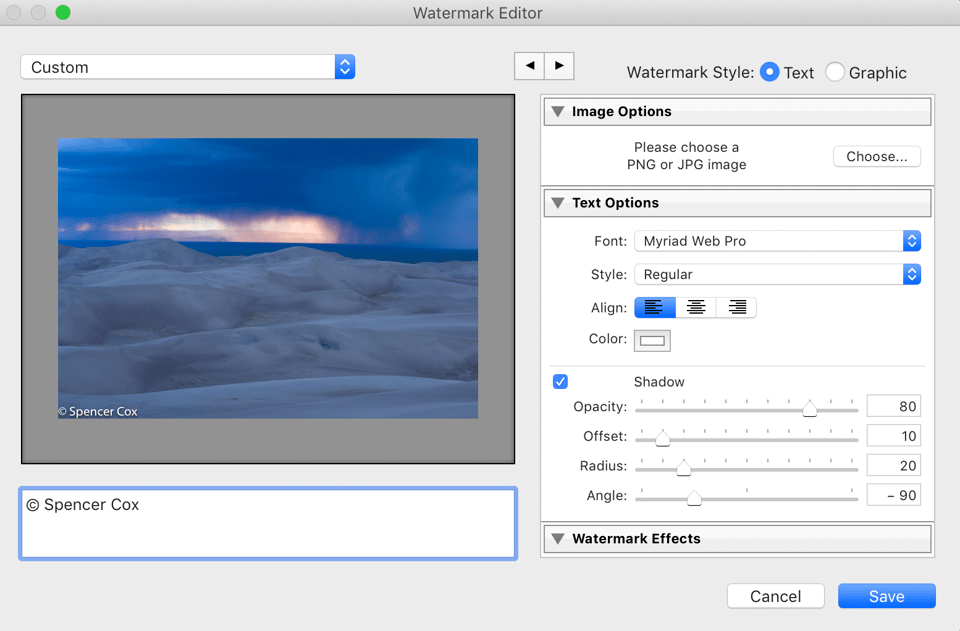Set text alignment to center
The height and width of the screenshot is (631, 960).
pyautogui.click(x=696, y=307)
